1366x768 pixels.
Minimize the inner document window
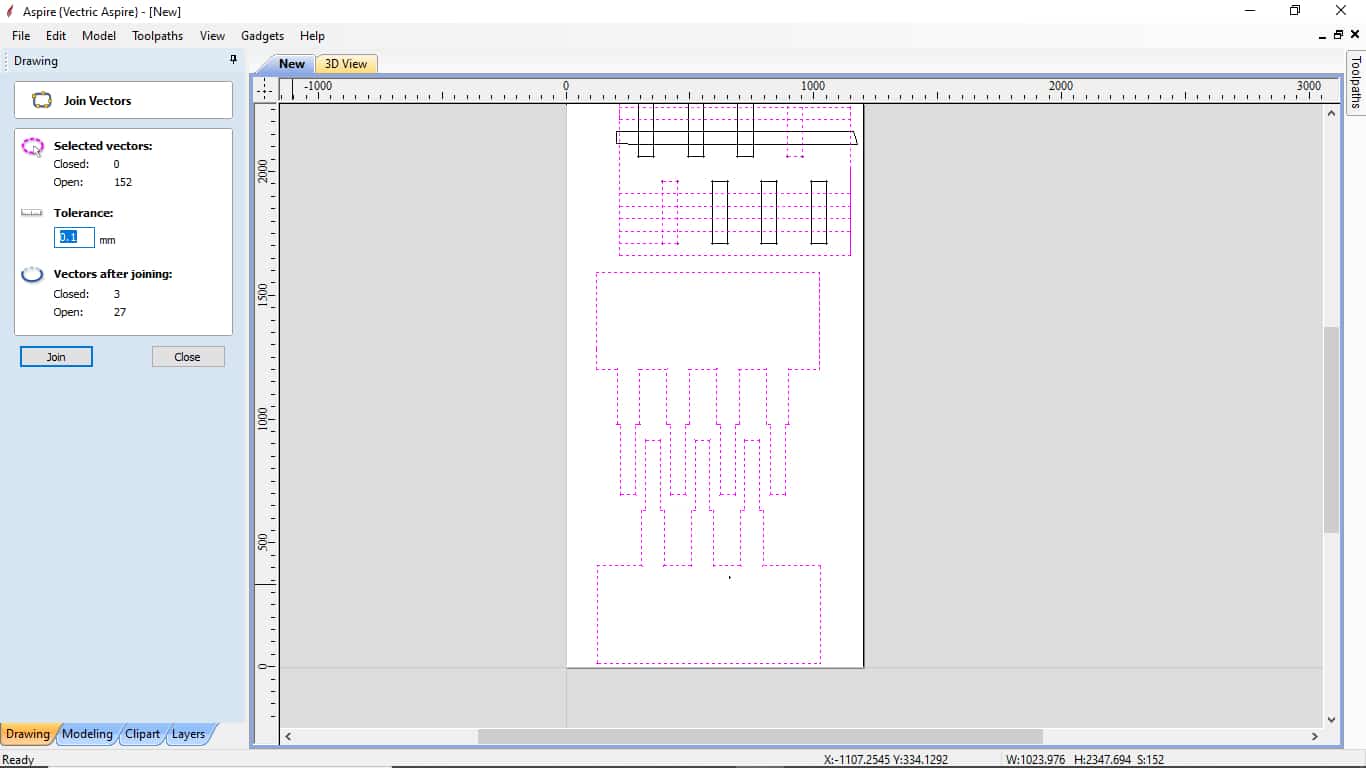pos(1322,35)
